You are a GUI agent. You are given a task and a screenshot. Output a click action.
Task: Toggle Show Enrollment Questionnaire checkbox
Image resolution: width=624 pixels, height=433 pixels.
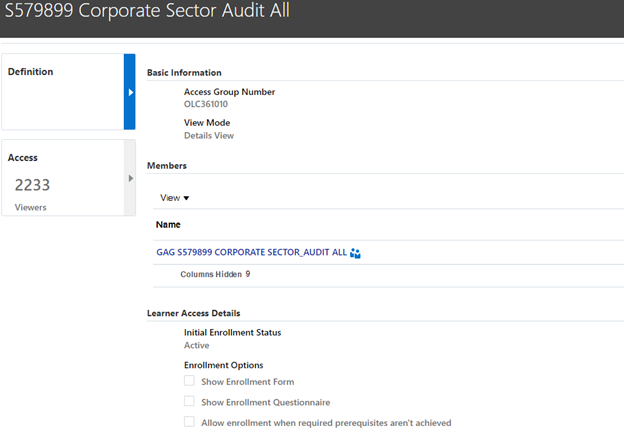(x=189, y=401)
